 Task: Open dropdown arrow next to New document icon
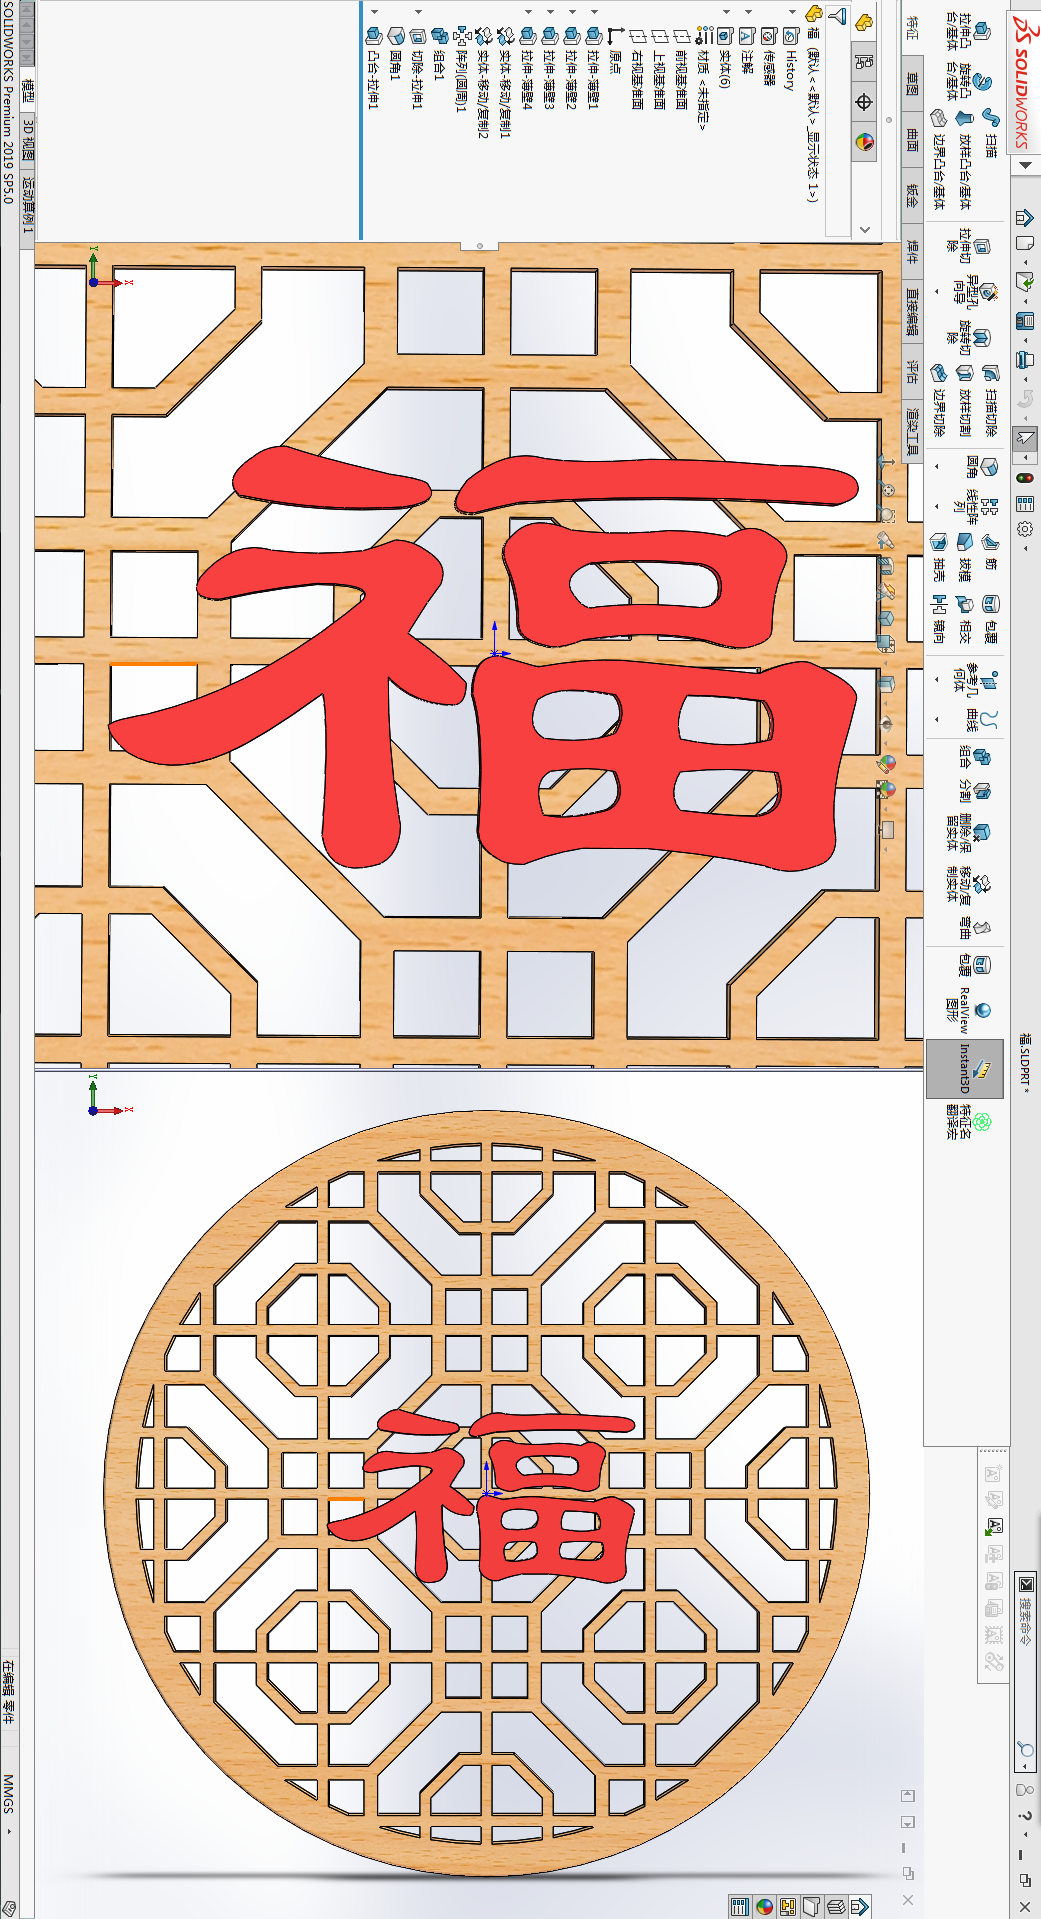(x=1025, y=263)
